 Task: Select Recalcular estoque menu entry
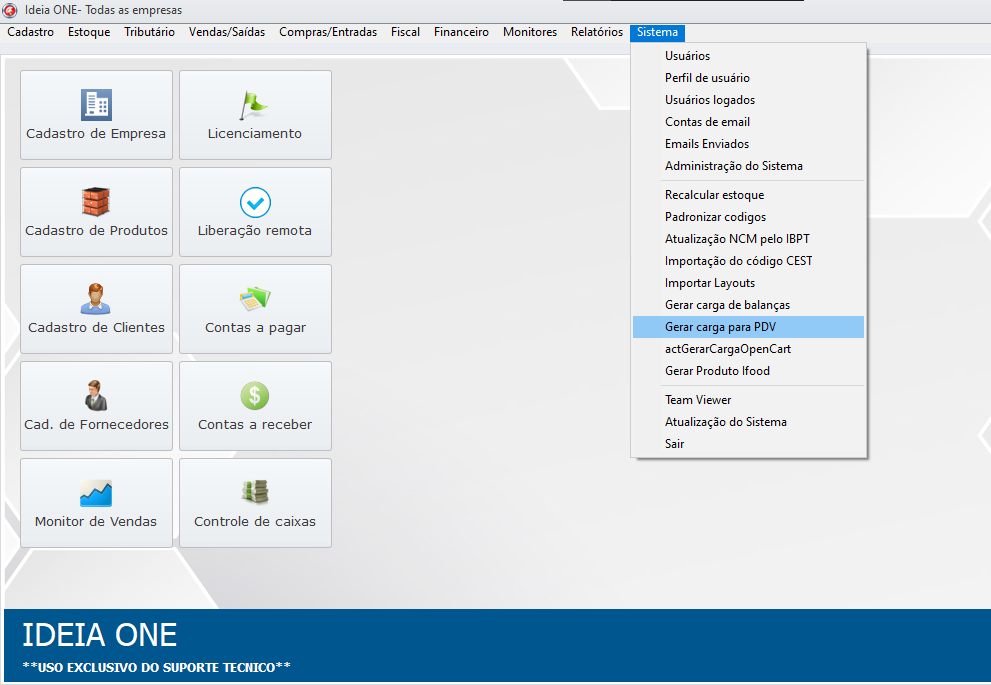[x=714, y=195]
